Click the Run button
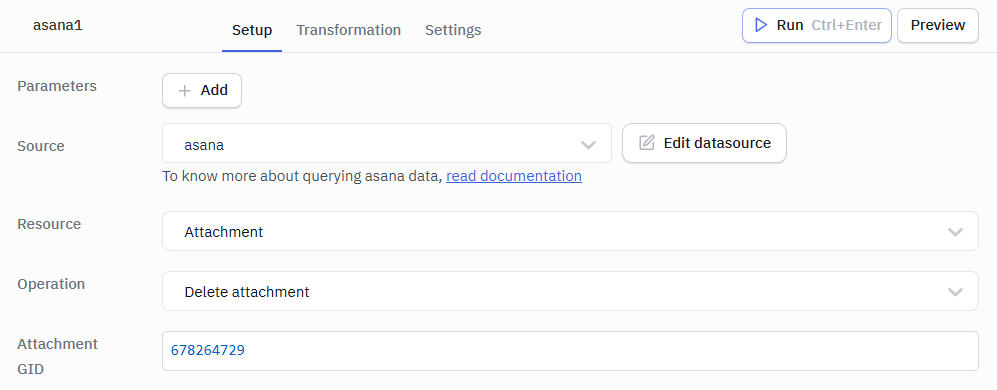This screenshot has height=390, width=997. (x=816, y=25)
